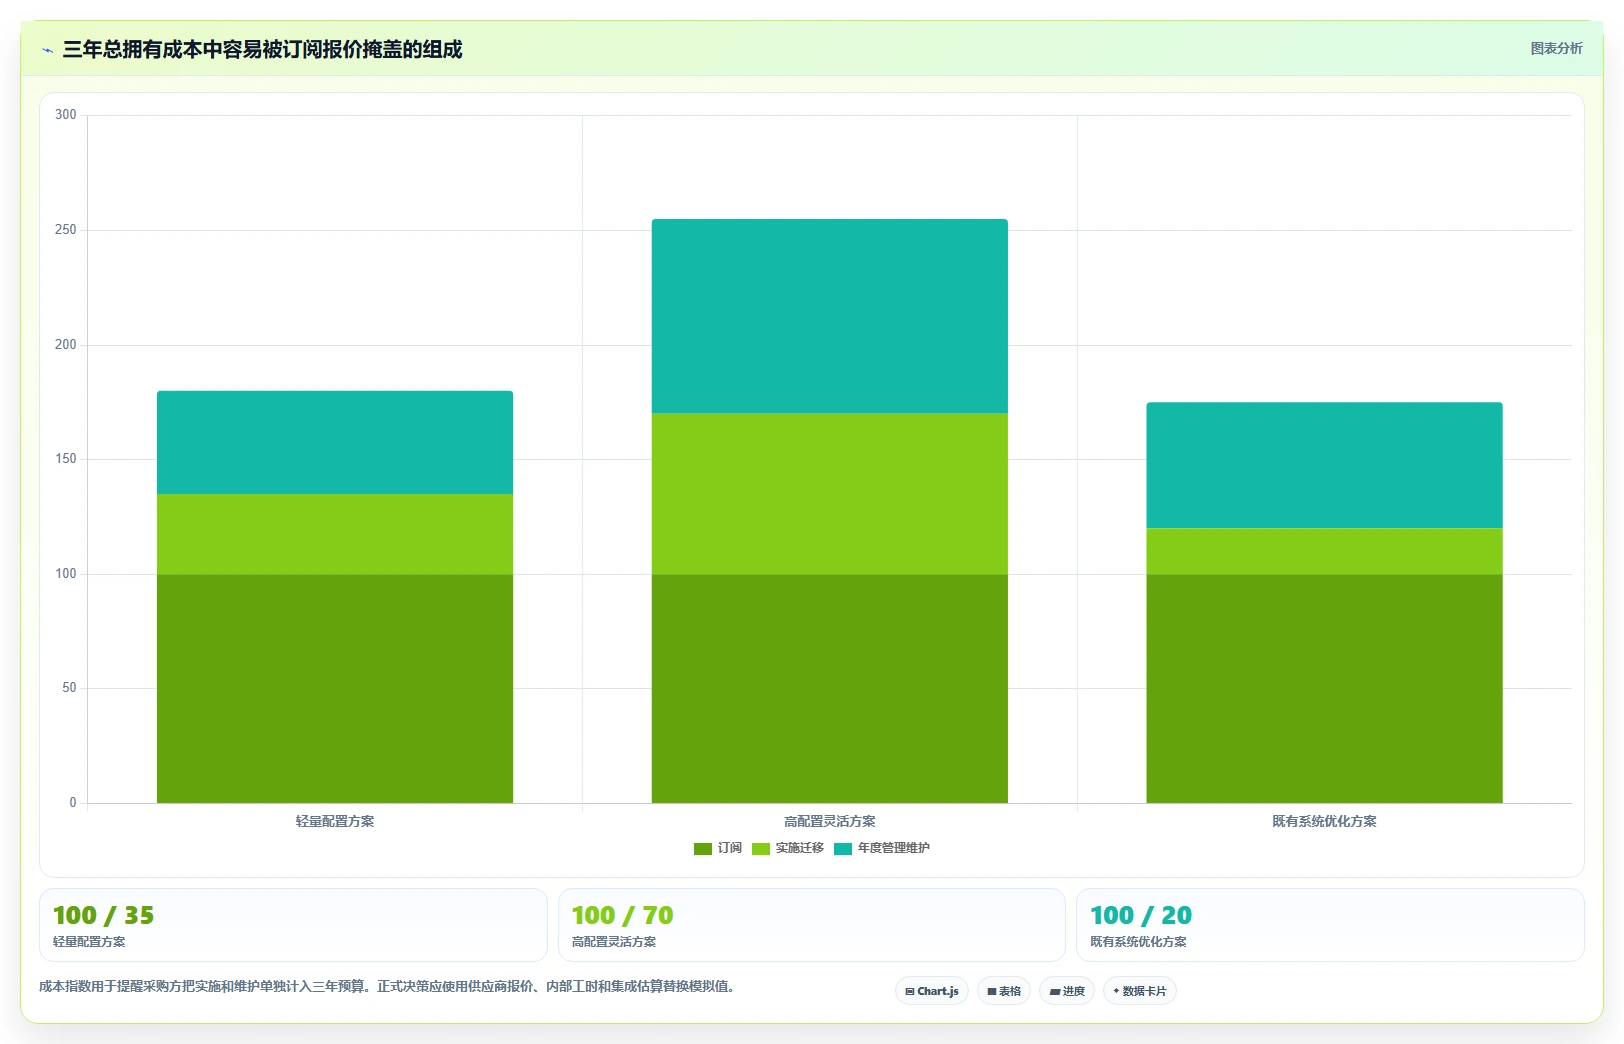Image resolution: width=1624 pixels, height=1044 pixels.
Task: Click the 图表分析 label in the header
Action: 1556,48
